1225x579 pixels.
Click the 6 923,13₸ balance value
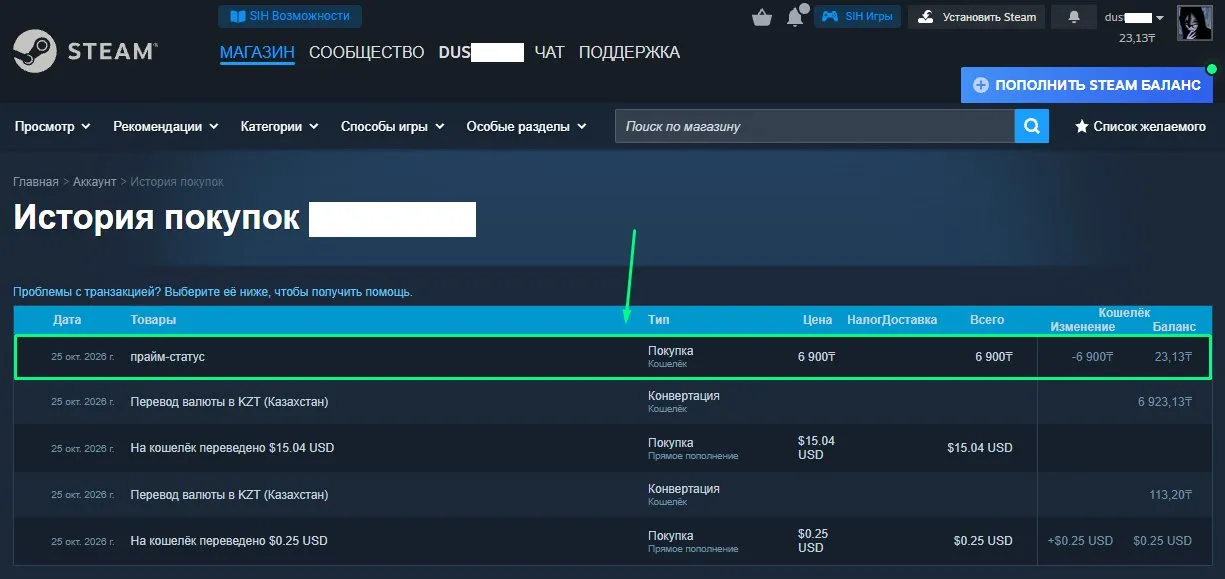(x=1166, y=402)
